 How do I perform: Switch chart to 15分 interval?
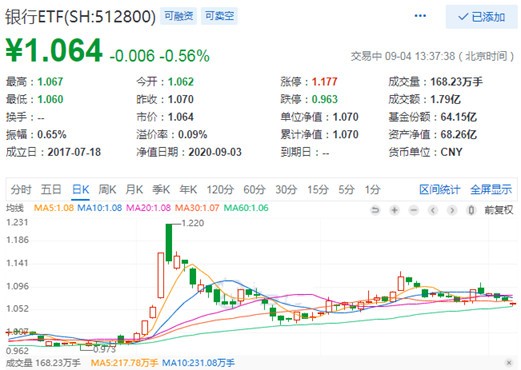(x=318, y=189)
